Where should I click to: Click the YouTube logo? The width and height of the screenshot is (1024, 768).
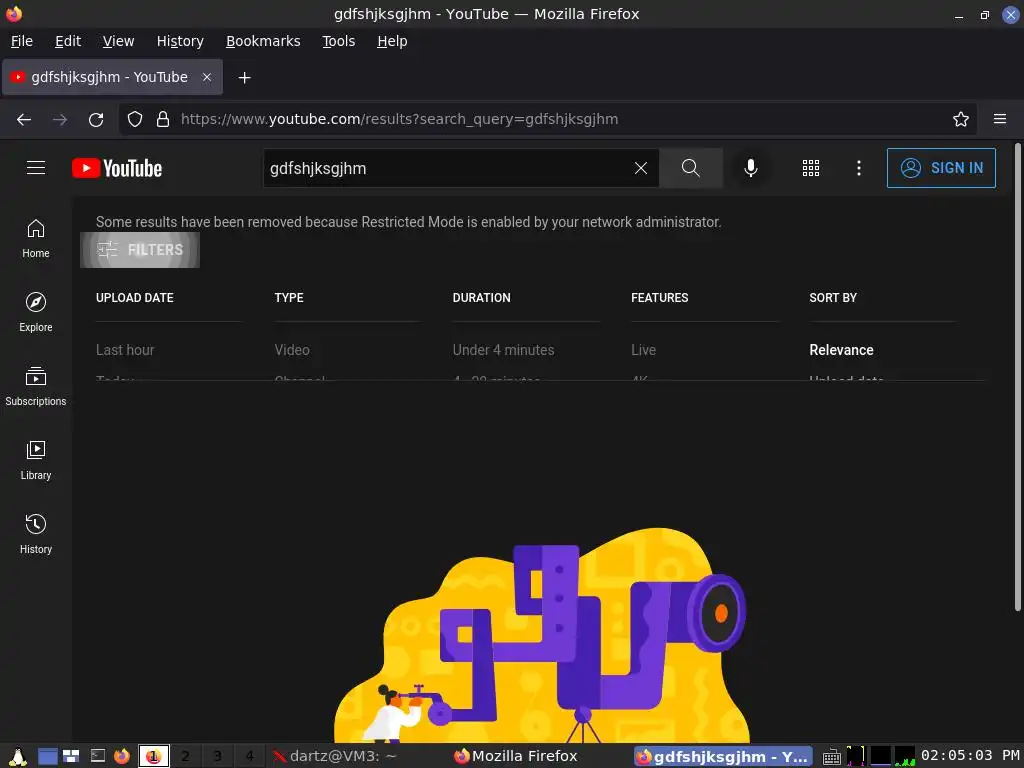(117, 168)
